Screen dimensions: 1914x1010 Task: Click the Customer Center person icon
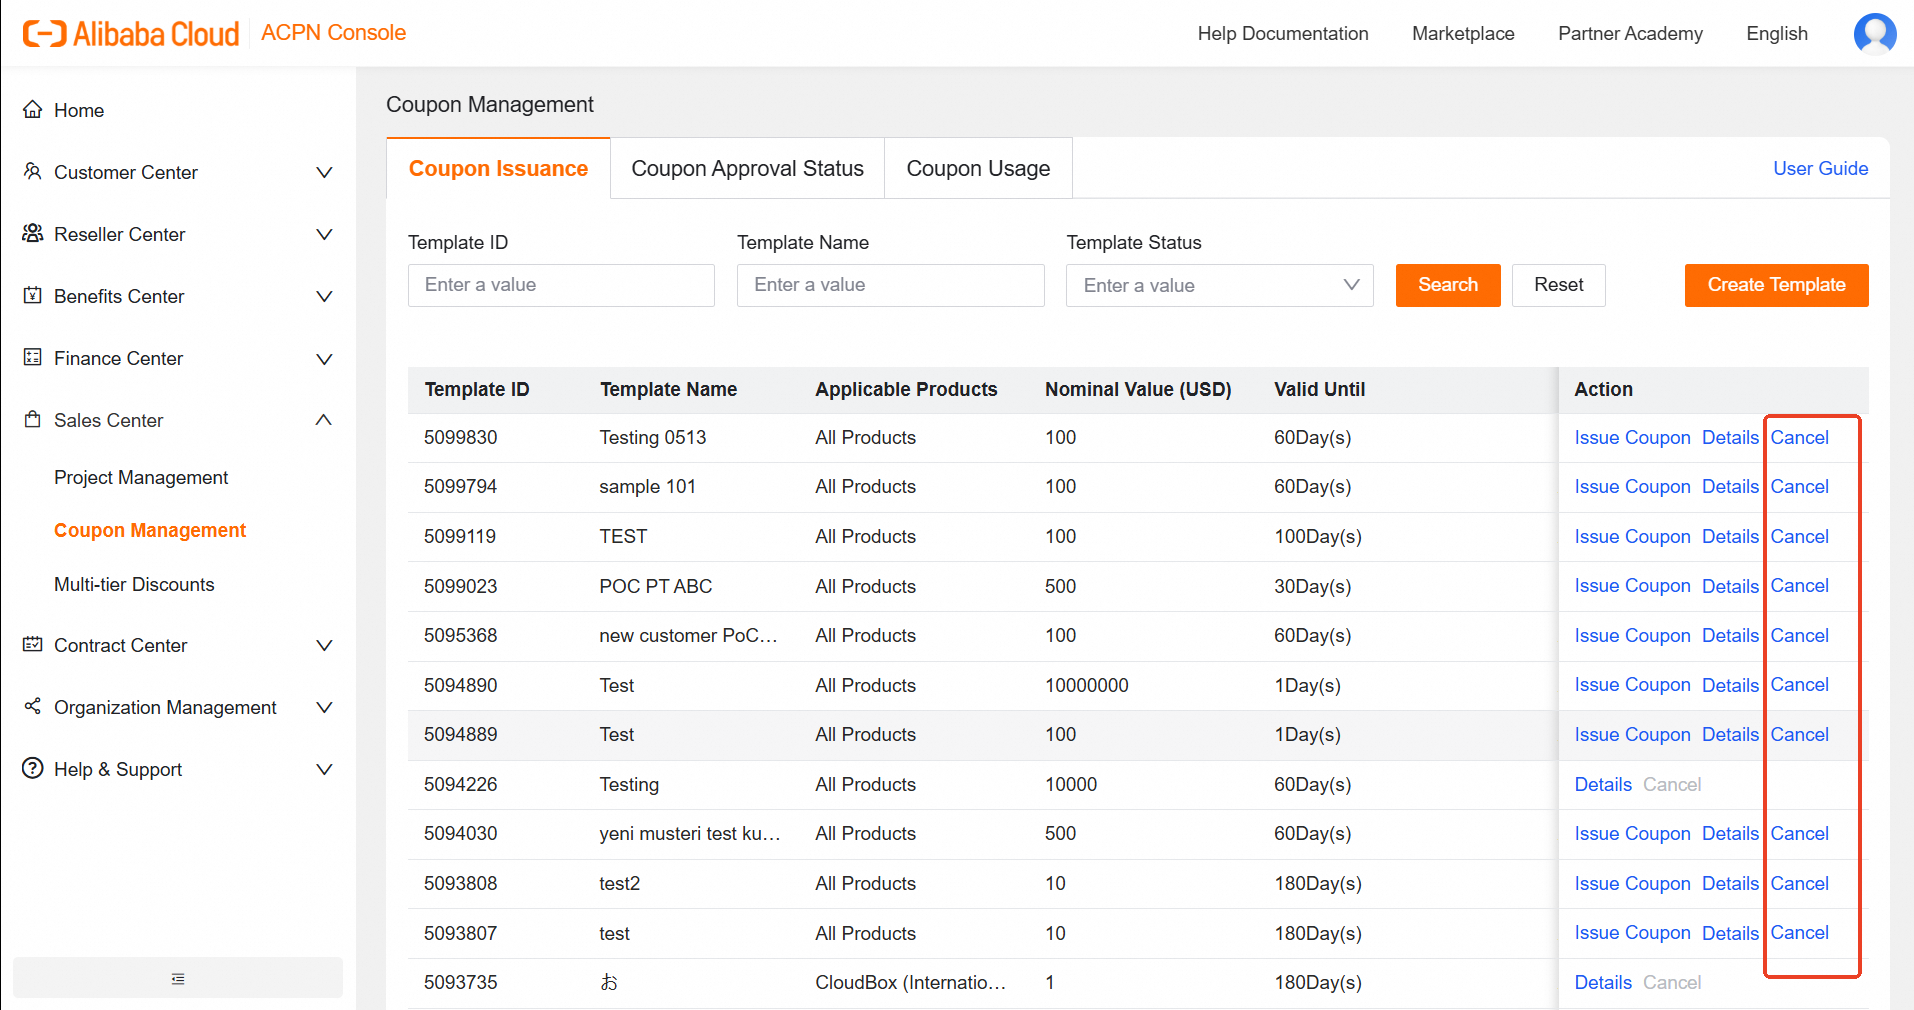(33, 172)
